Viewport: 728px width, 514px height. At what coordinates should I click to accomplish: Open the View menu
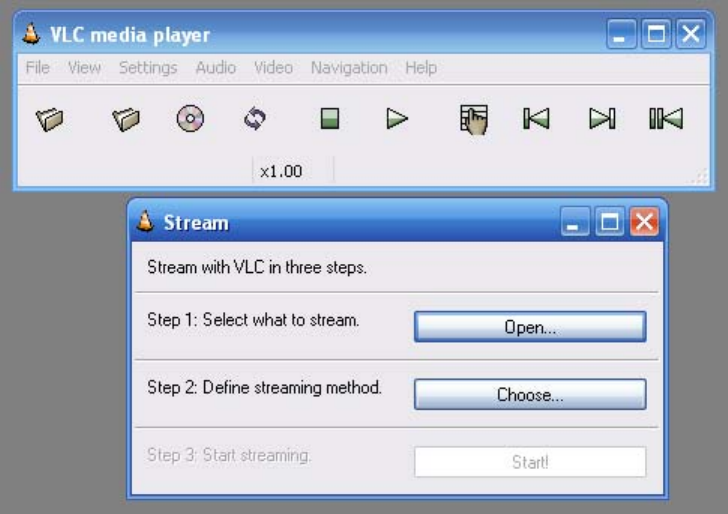point(84,68)
